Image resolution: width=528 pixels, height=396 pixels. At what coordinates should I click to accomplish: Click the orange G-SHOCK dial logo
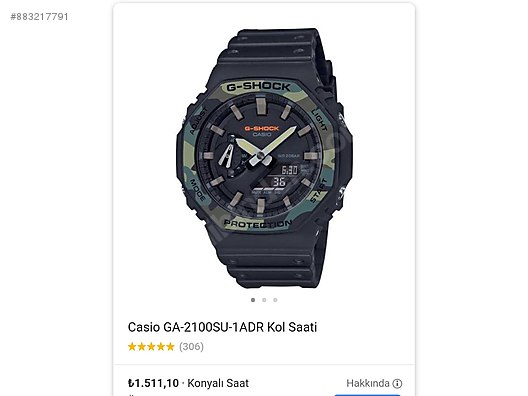[x=262, y=128]
